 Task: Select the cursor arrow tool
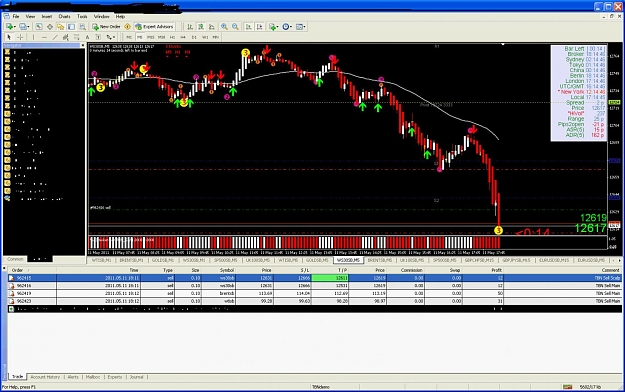pos(9,37)
